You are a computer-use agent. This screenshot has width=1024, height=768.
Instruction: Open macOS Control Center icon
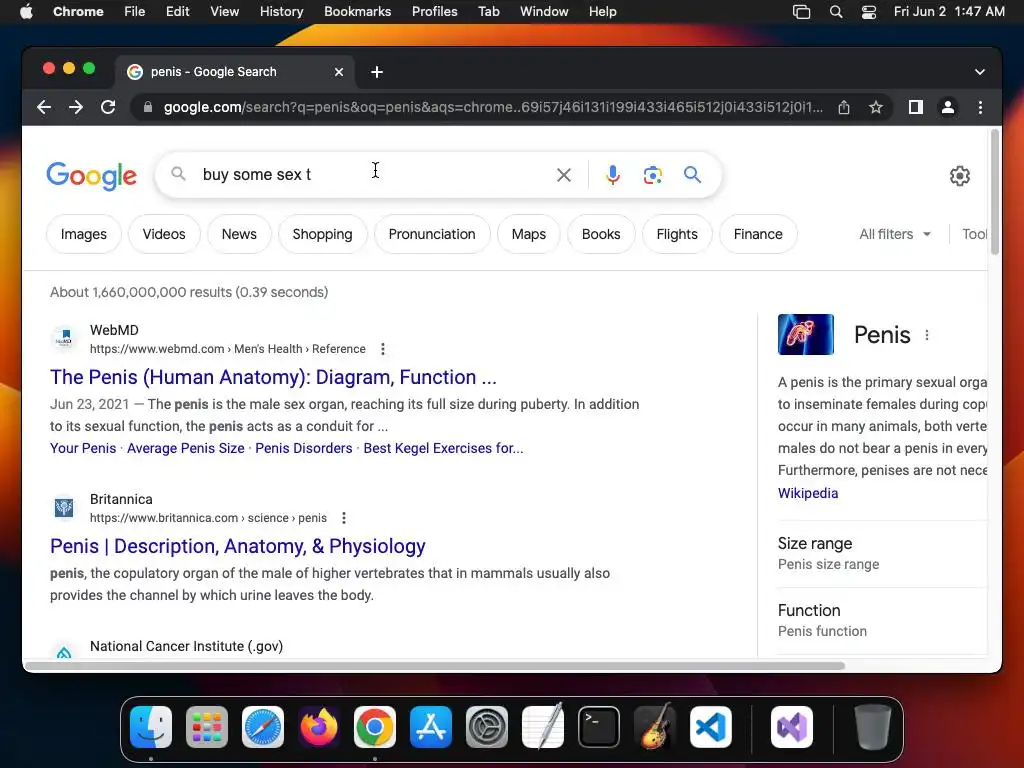869,12
